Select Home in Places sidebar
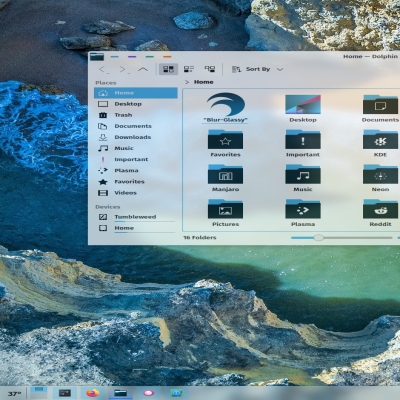 [x=136, y=93]
